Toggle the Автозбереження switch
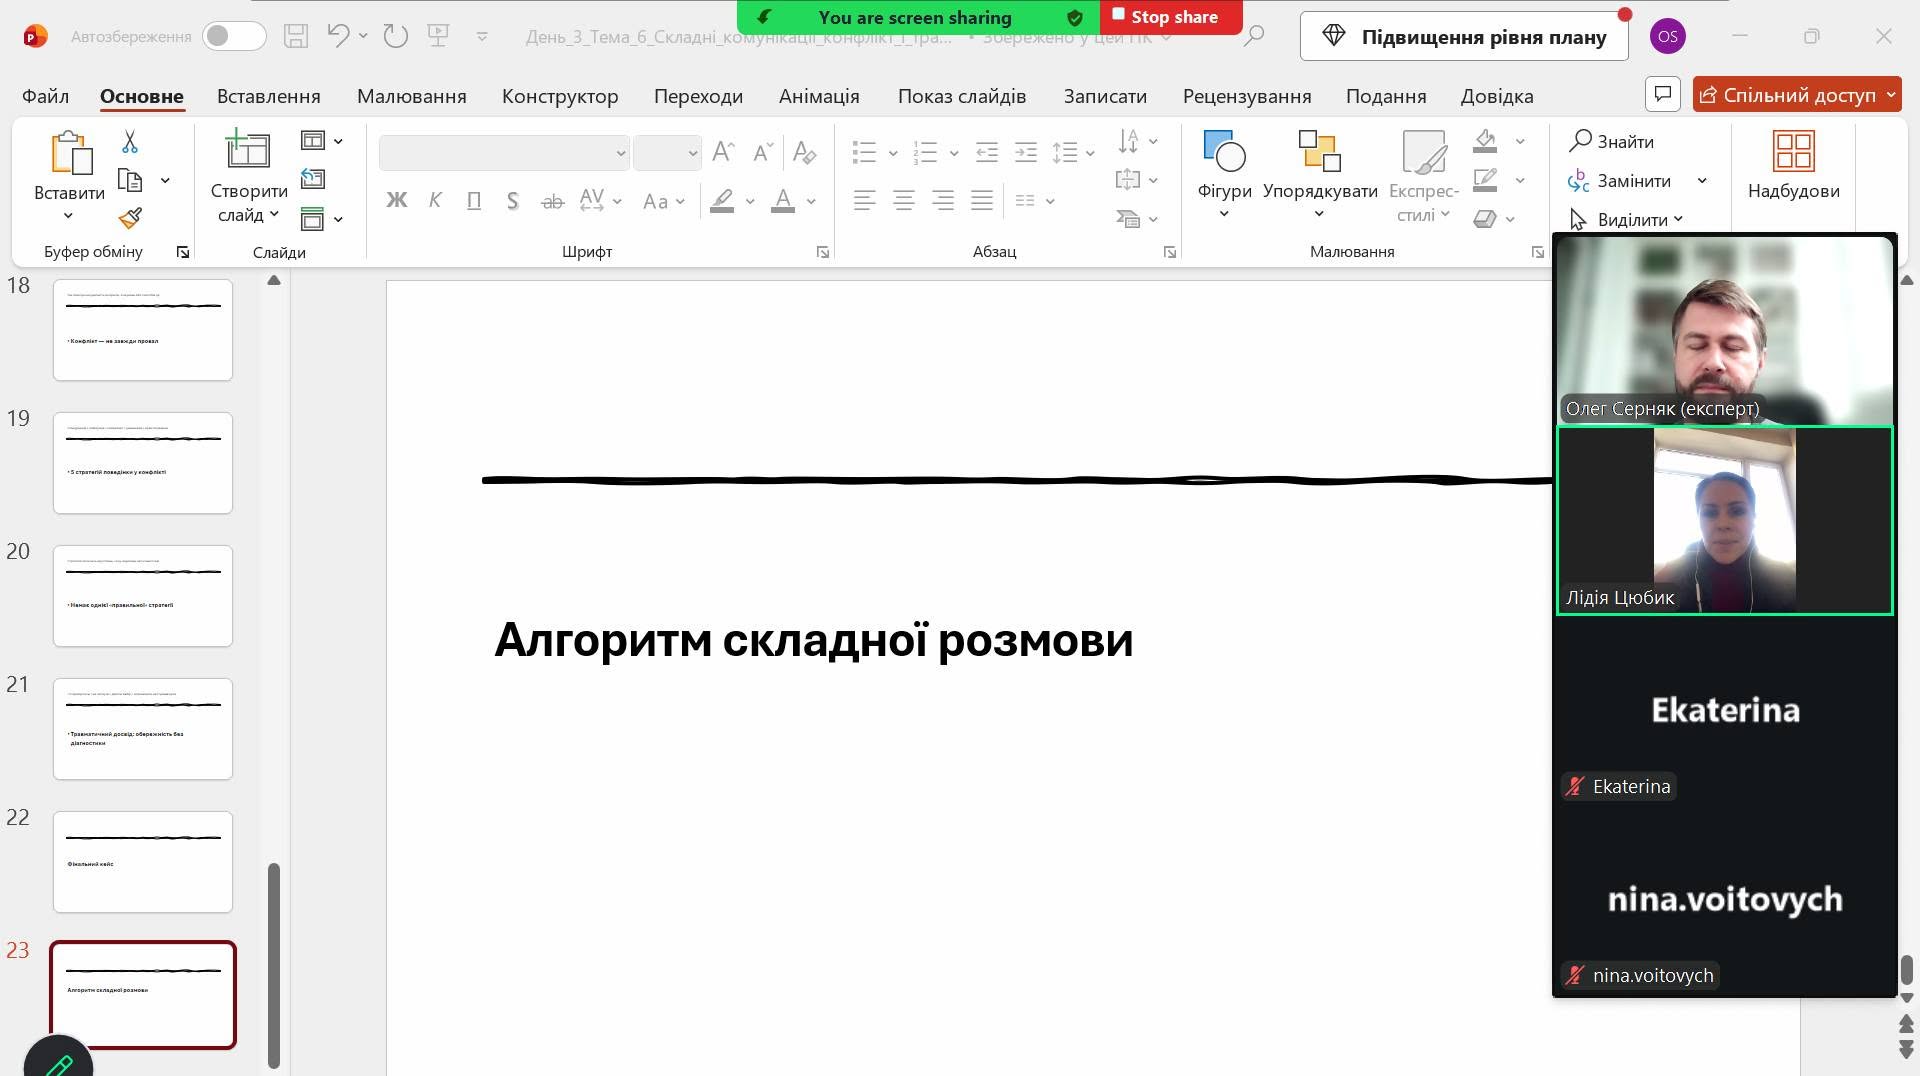 (x=234, y=37)
